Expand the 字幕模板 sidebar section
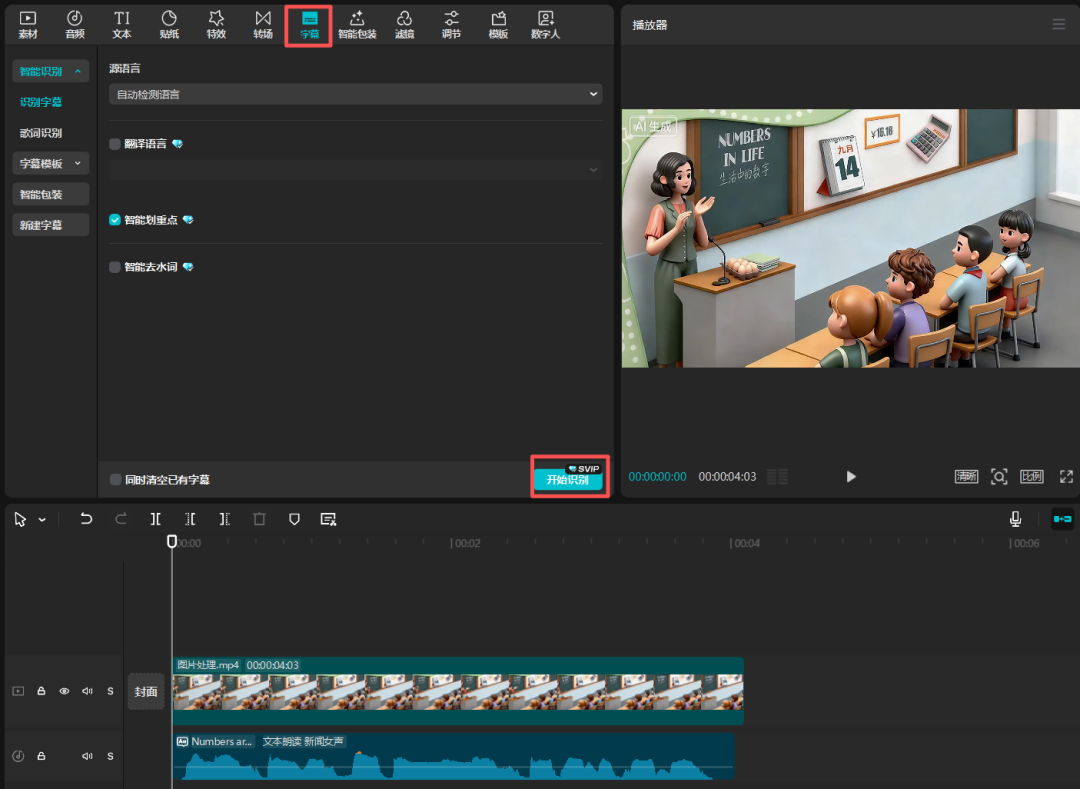This screenshot has height=789, width=1080. pos(51,163)
